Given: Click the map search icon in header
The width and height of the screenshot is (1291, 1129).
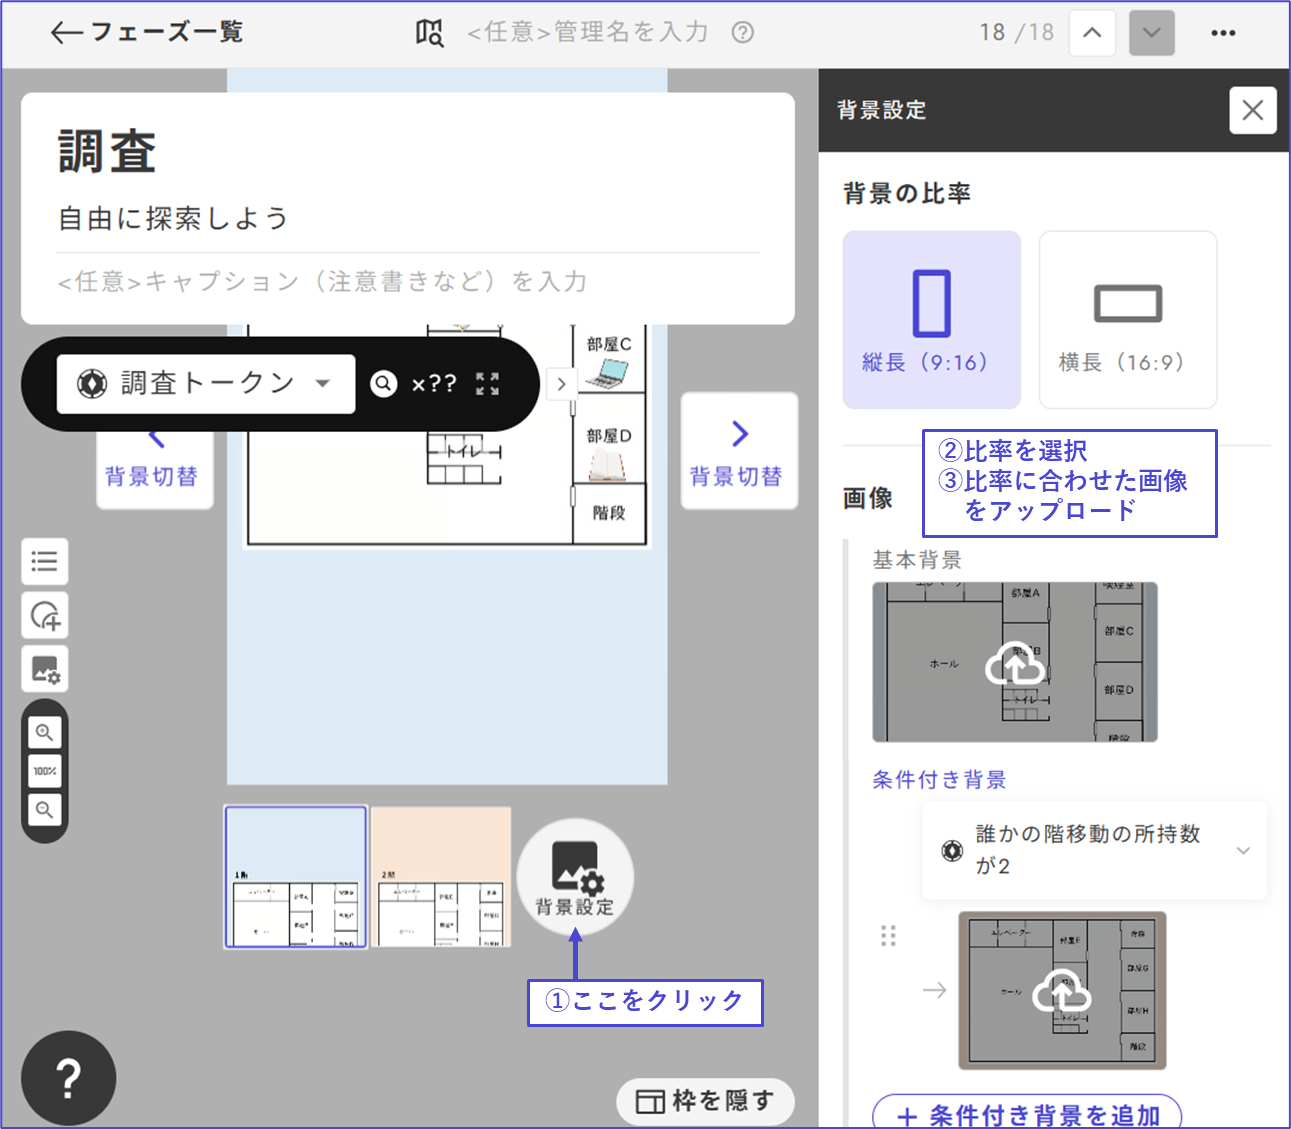Looking at the screenshot, I should click(429, 33).
